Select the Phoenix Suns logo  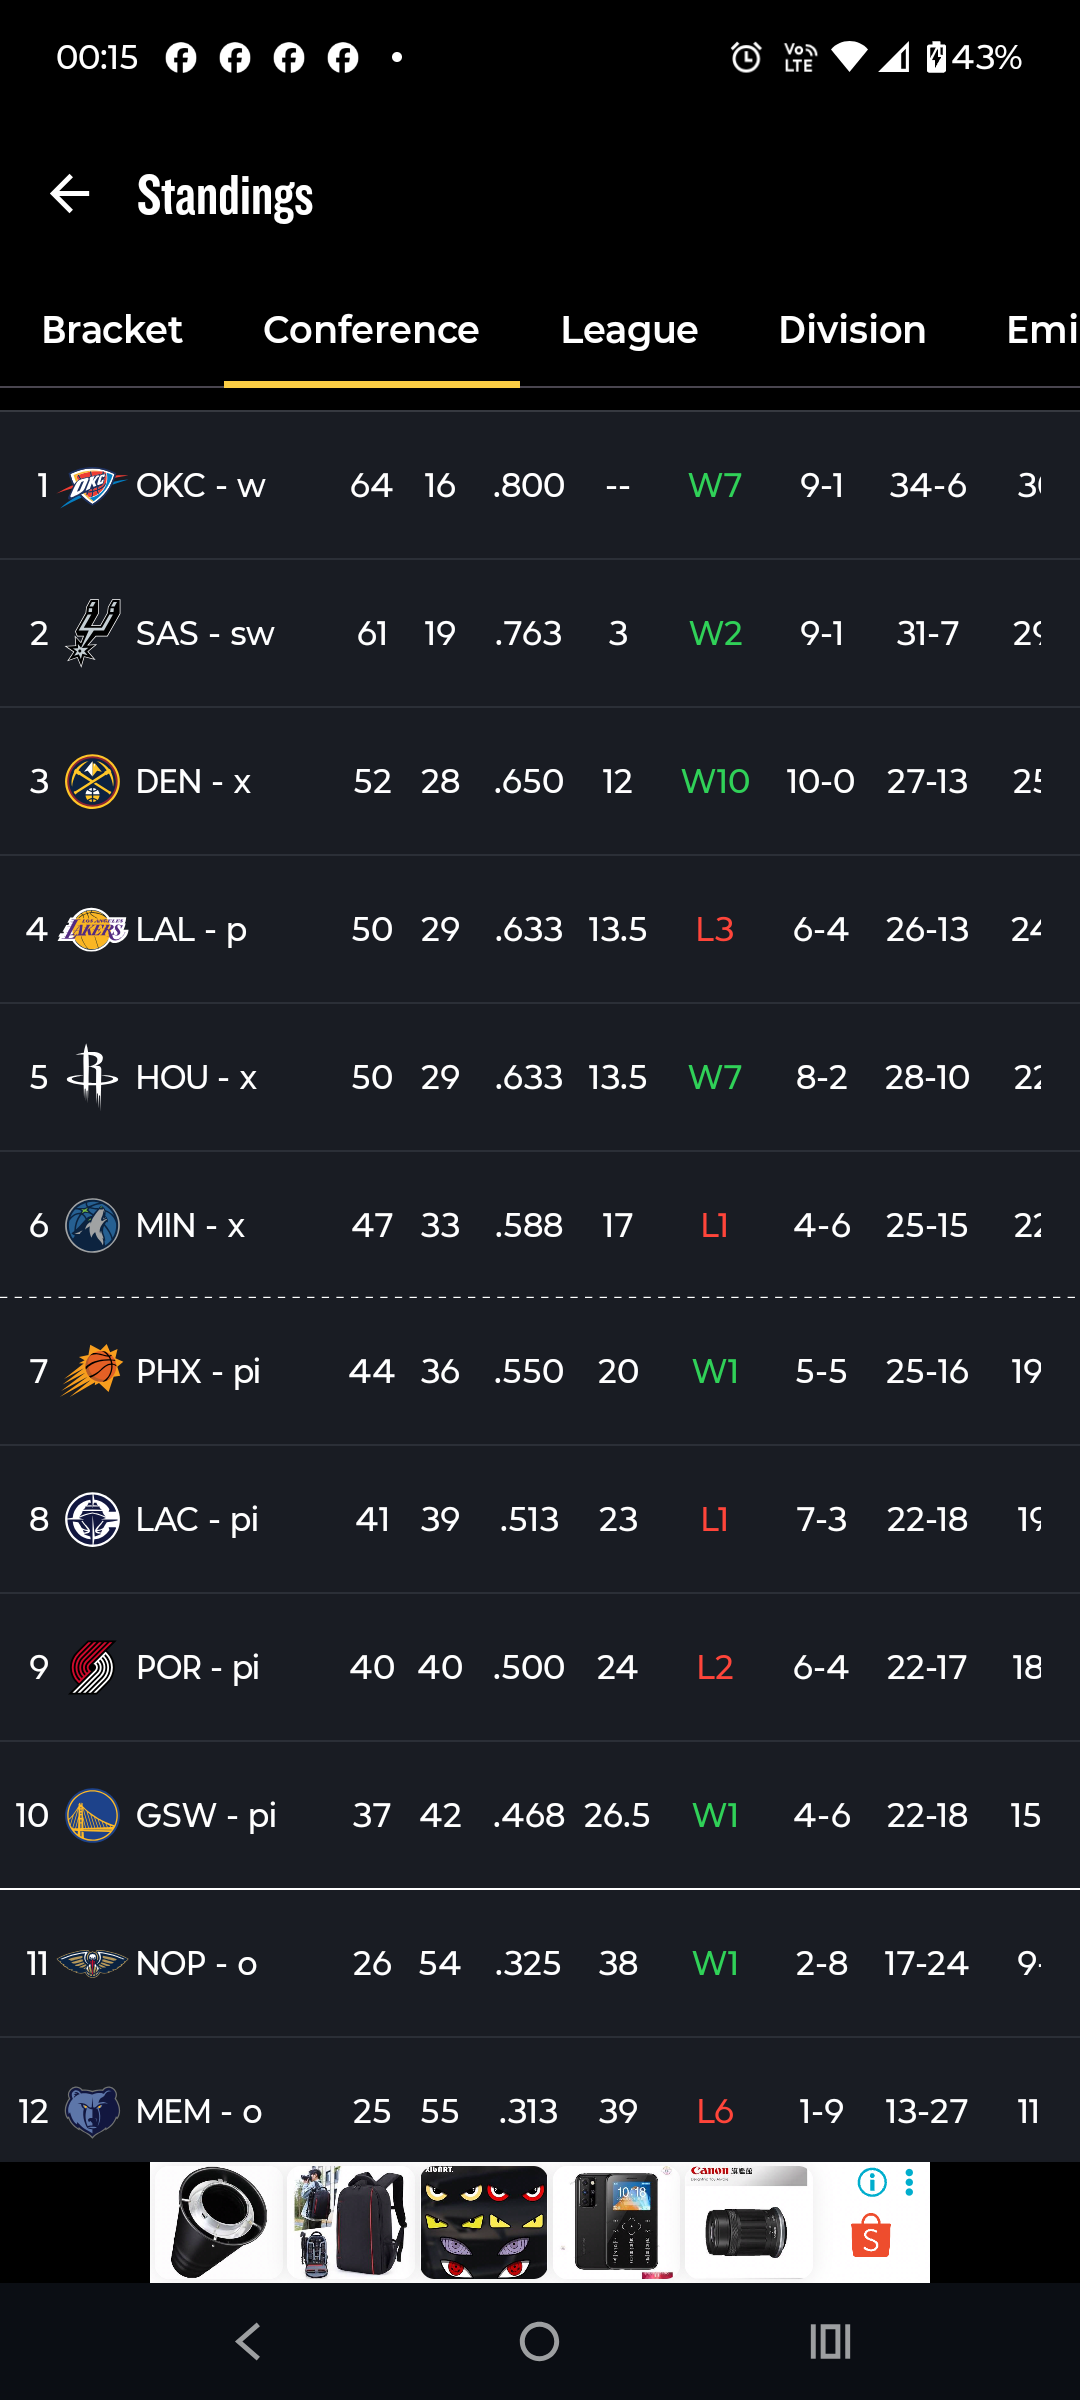click(x=92, y=1371)
